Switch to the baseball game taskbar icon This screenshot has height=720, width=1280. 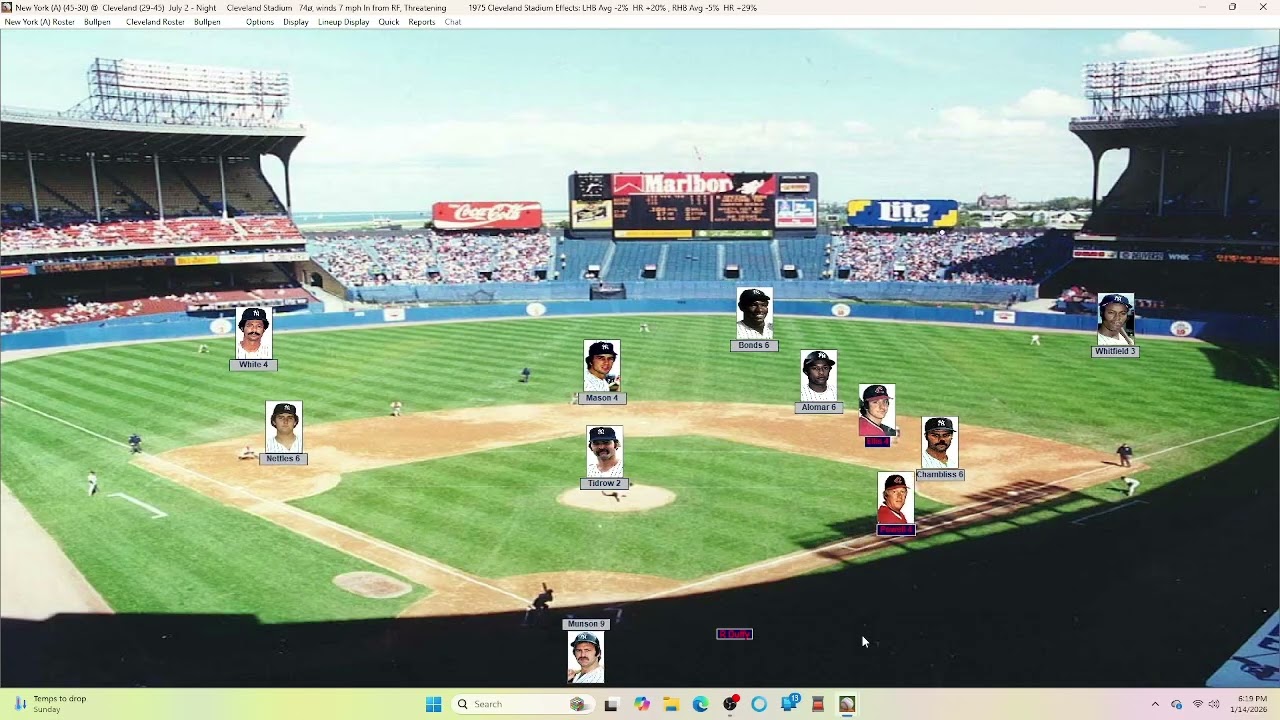coord(847,704)
